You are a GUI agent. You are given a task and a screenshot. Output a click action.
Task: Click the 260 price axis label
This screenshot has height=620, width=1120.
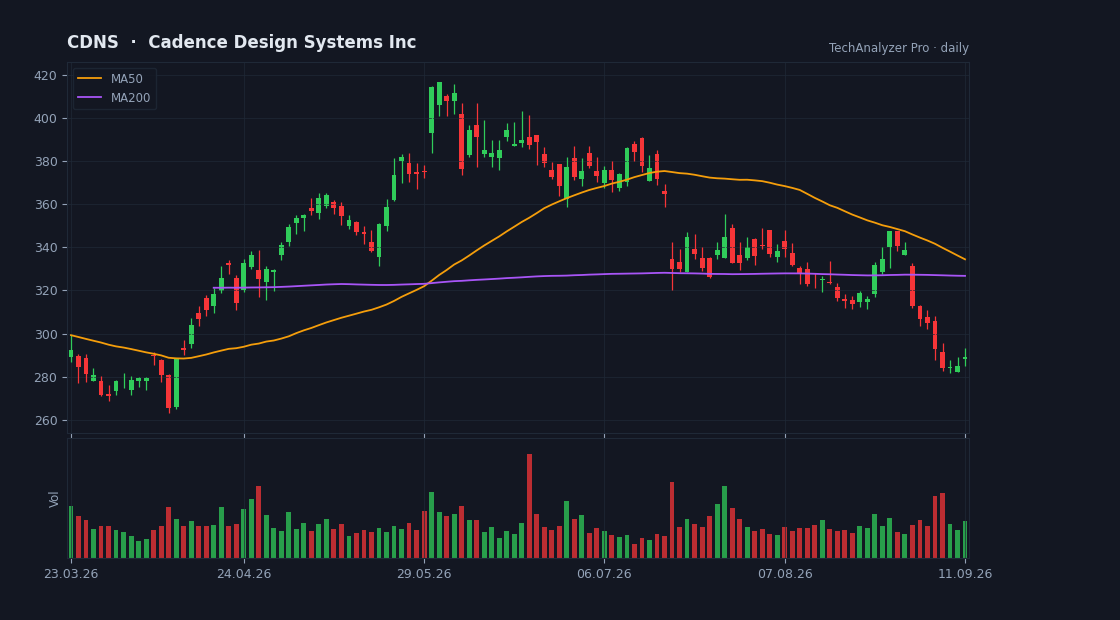[46, 421]
